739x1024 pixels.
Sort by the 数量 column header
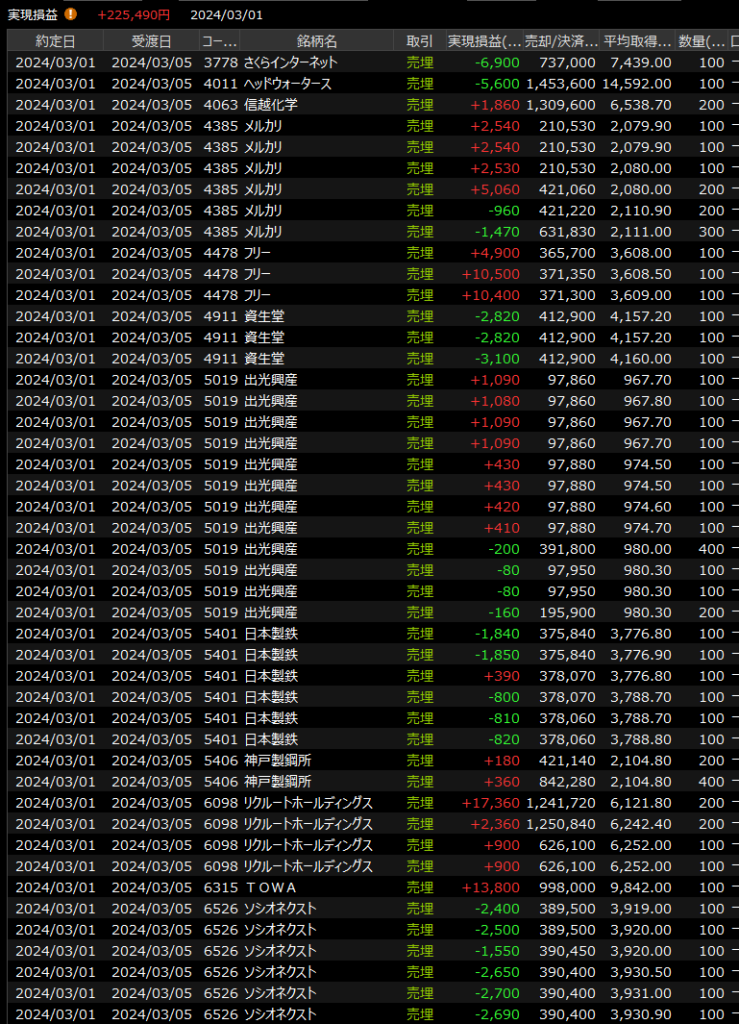click(x=702, y=41)
